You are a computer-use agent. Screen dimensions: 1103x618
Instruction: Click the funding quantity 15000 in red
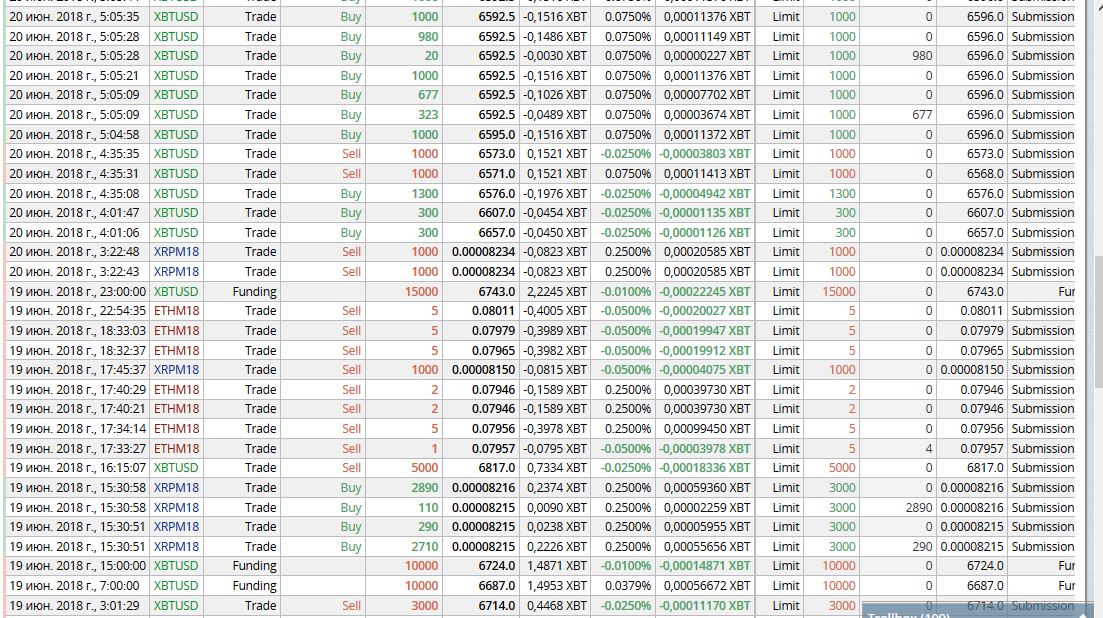tap(421, 291)
